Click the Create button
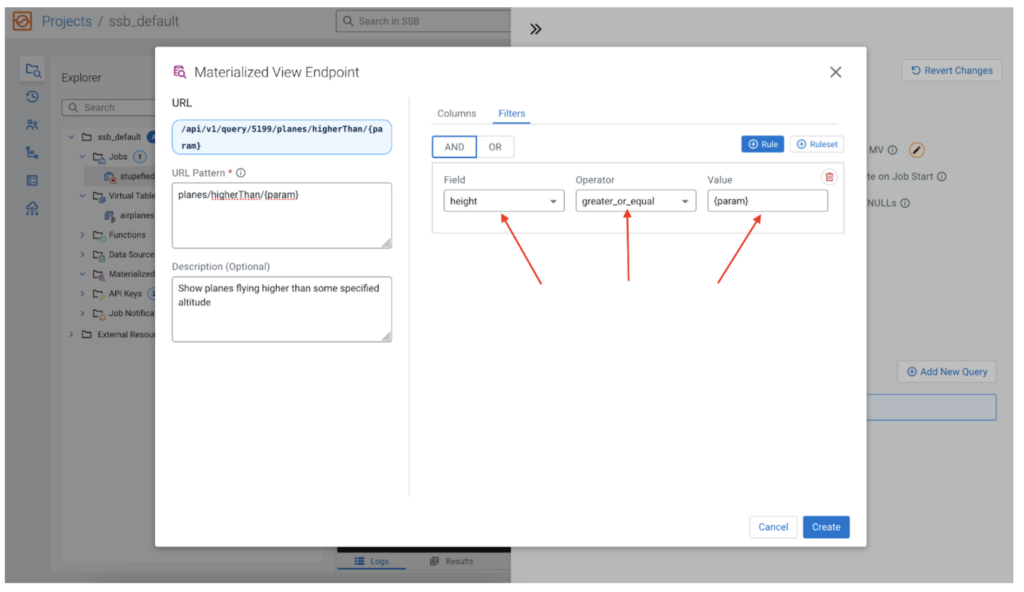Screen dimensions: 1024x592 pos(826,527)
